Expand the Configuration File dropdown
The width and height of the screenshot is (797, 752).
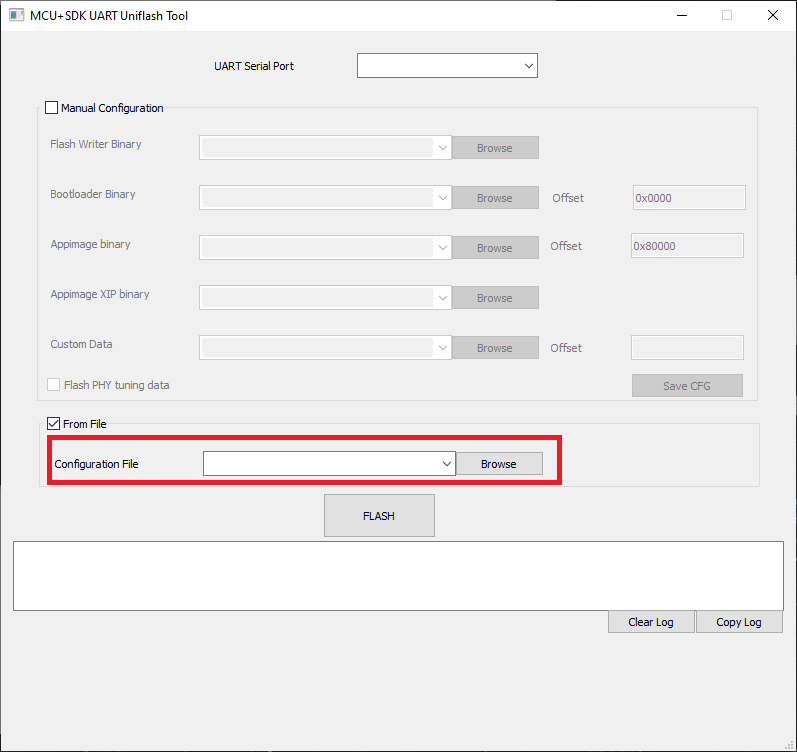coord(329,464)
